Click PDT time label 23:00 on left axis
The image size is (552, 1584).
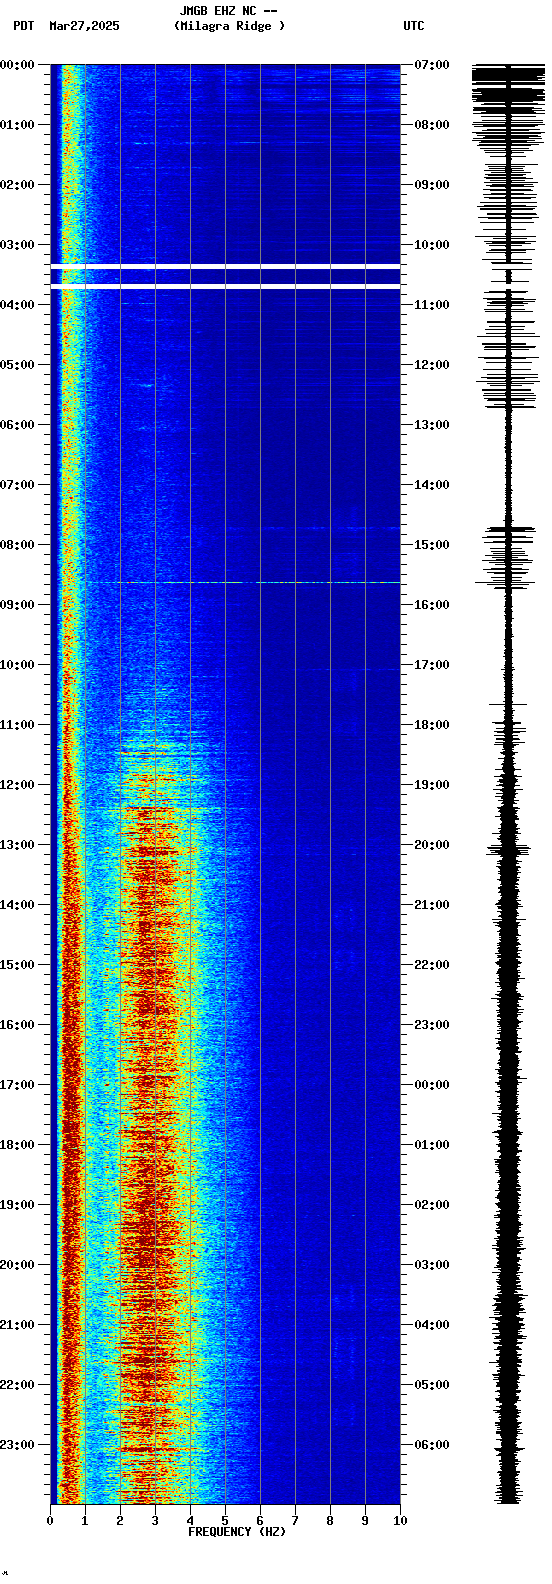[x=17, y=1445]
